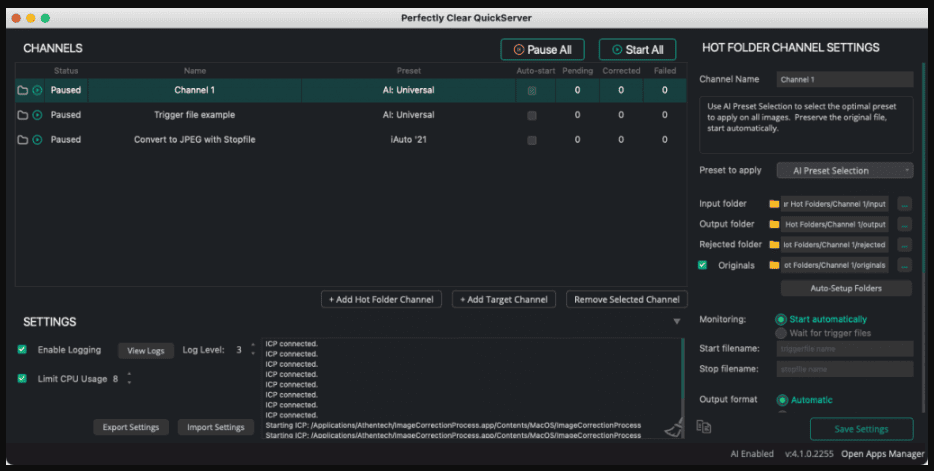This screenshot has width=934, height=471.
Task: Click the Rejected folder path field
Action: (835, 245)
